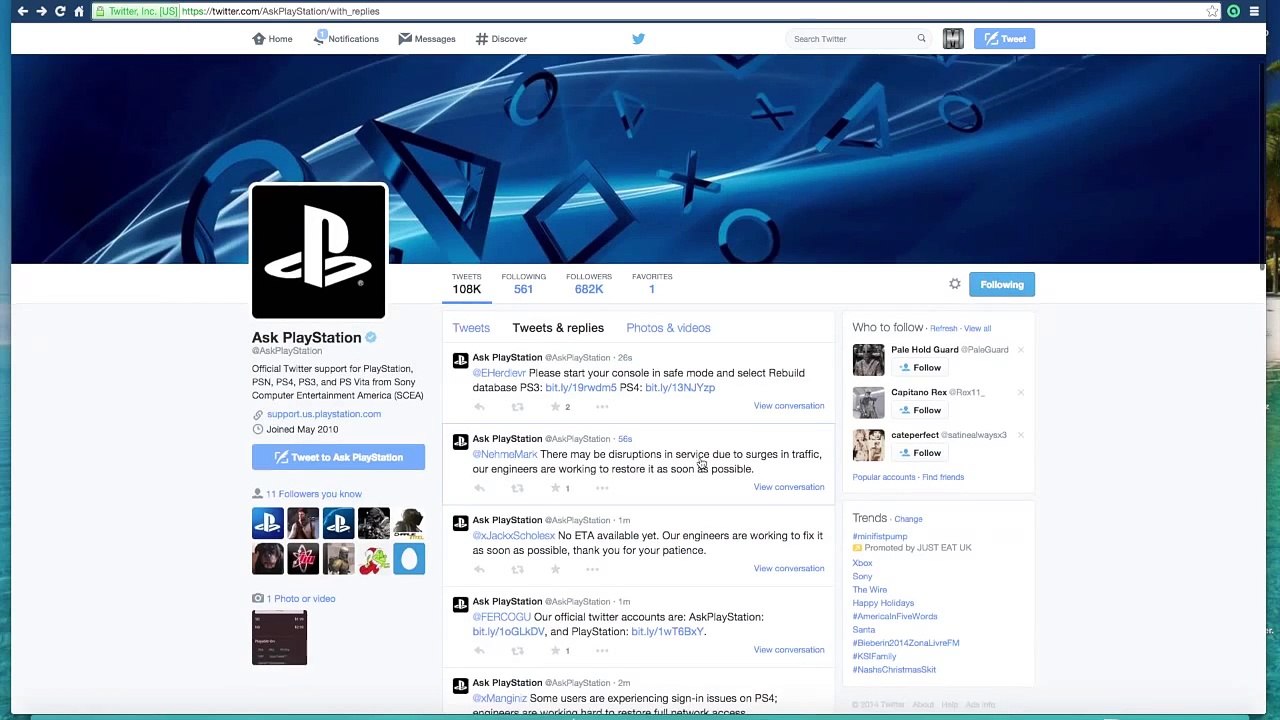Favorite the @FERCOGU tweet

[555, 651]
